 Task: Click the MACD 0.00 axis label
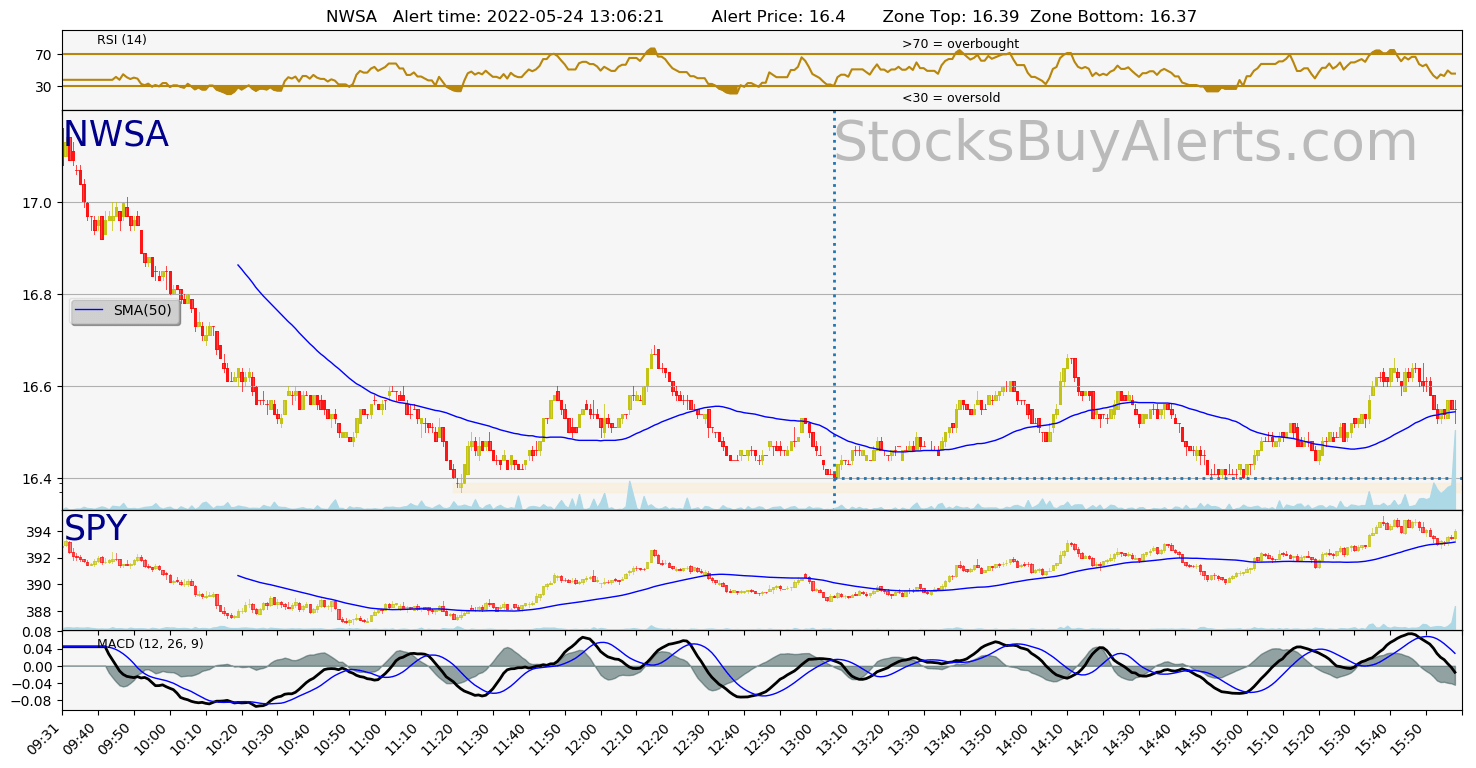pos(39,667)
